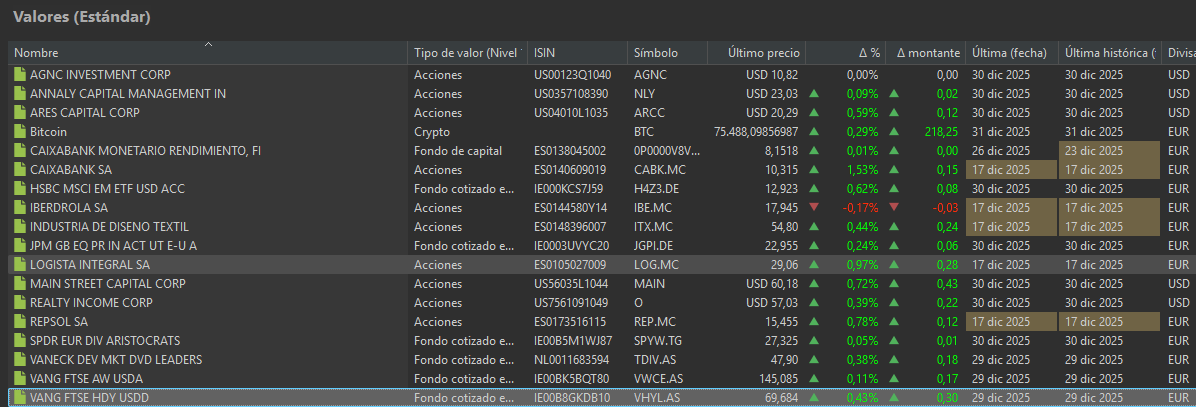The image size is (1196, 407).
Task: Click the Última (fecha) column header
Action: pyautogui.click(x=1008, y=53)
